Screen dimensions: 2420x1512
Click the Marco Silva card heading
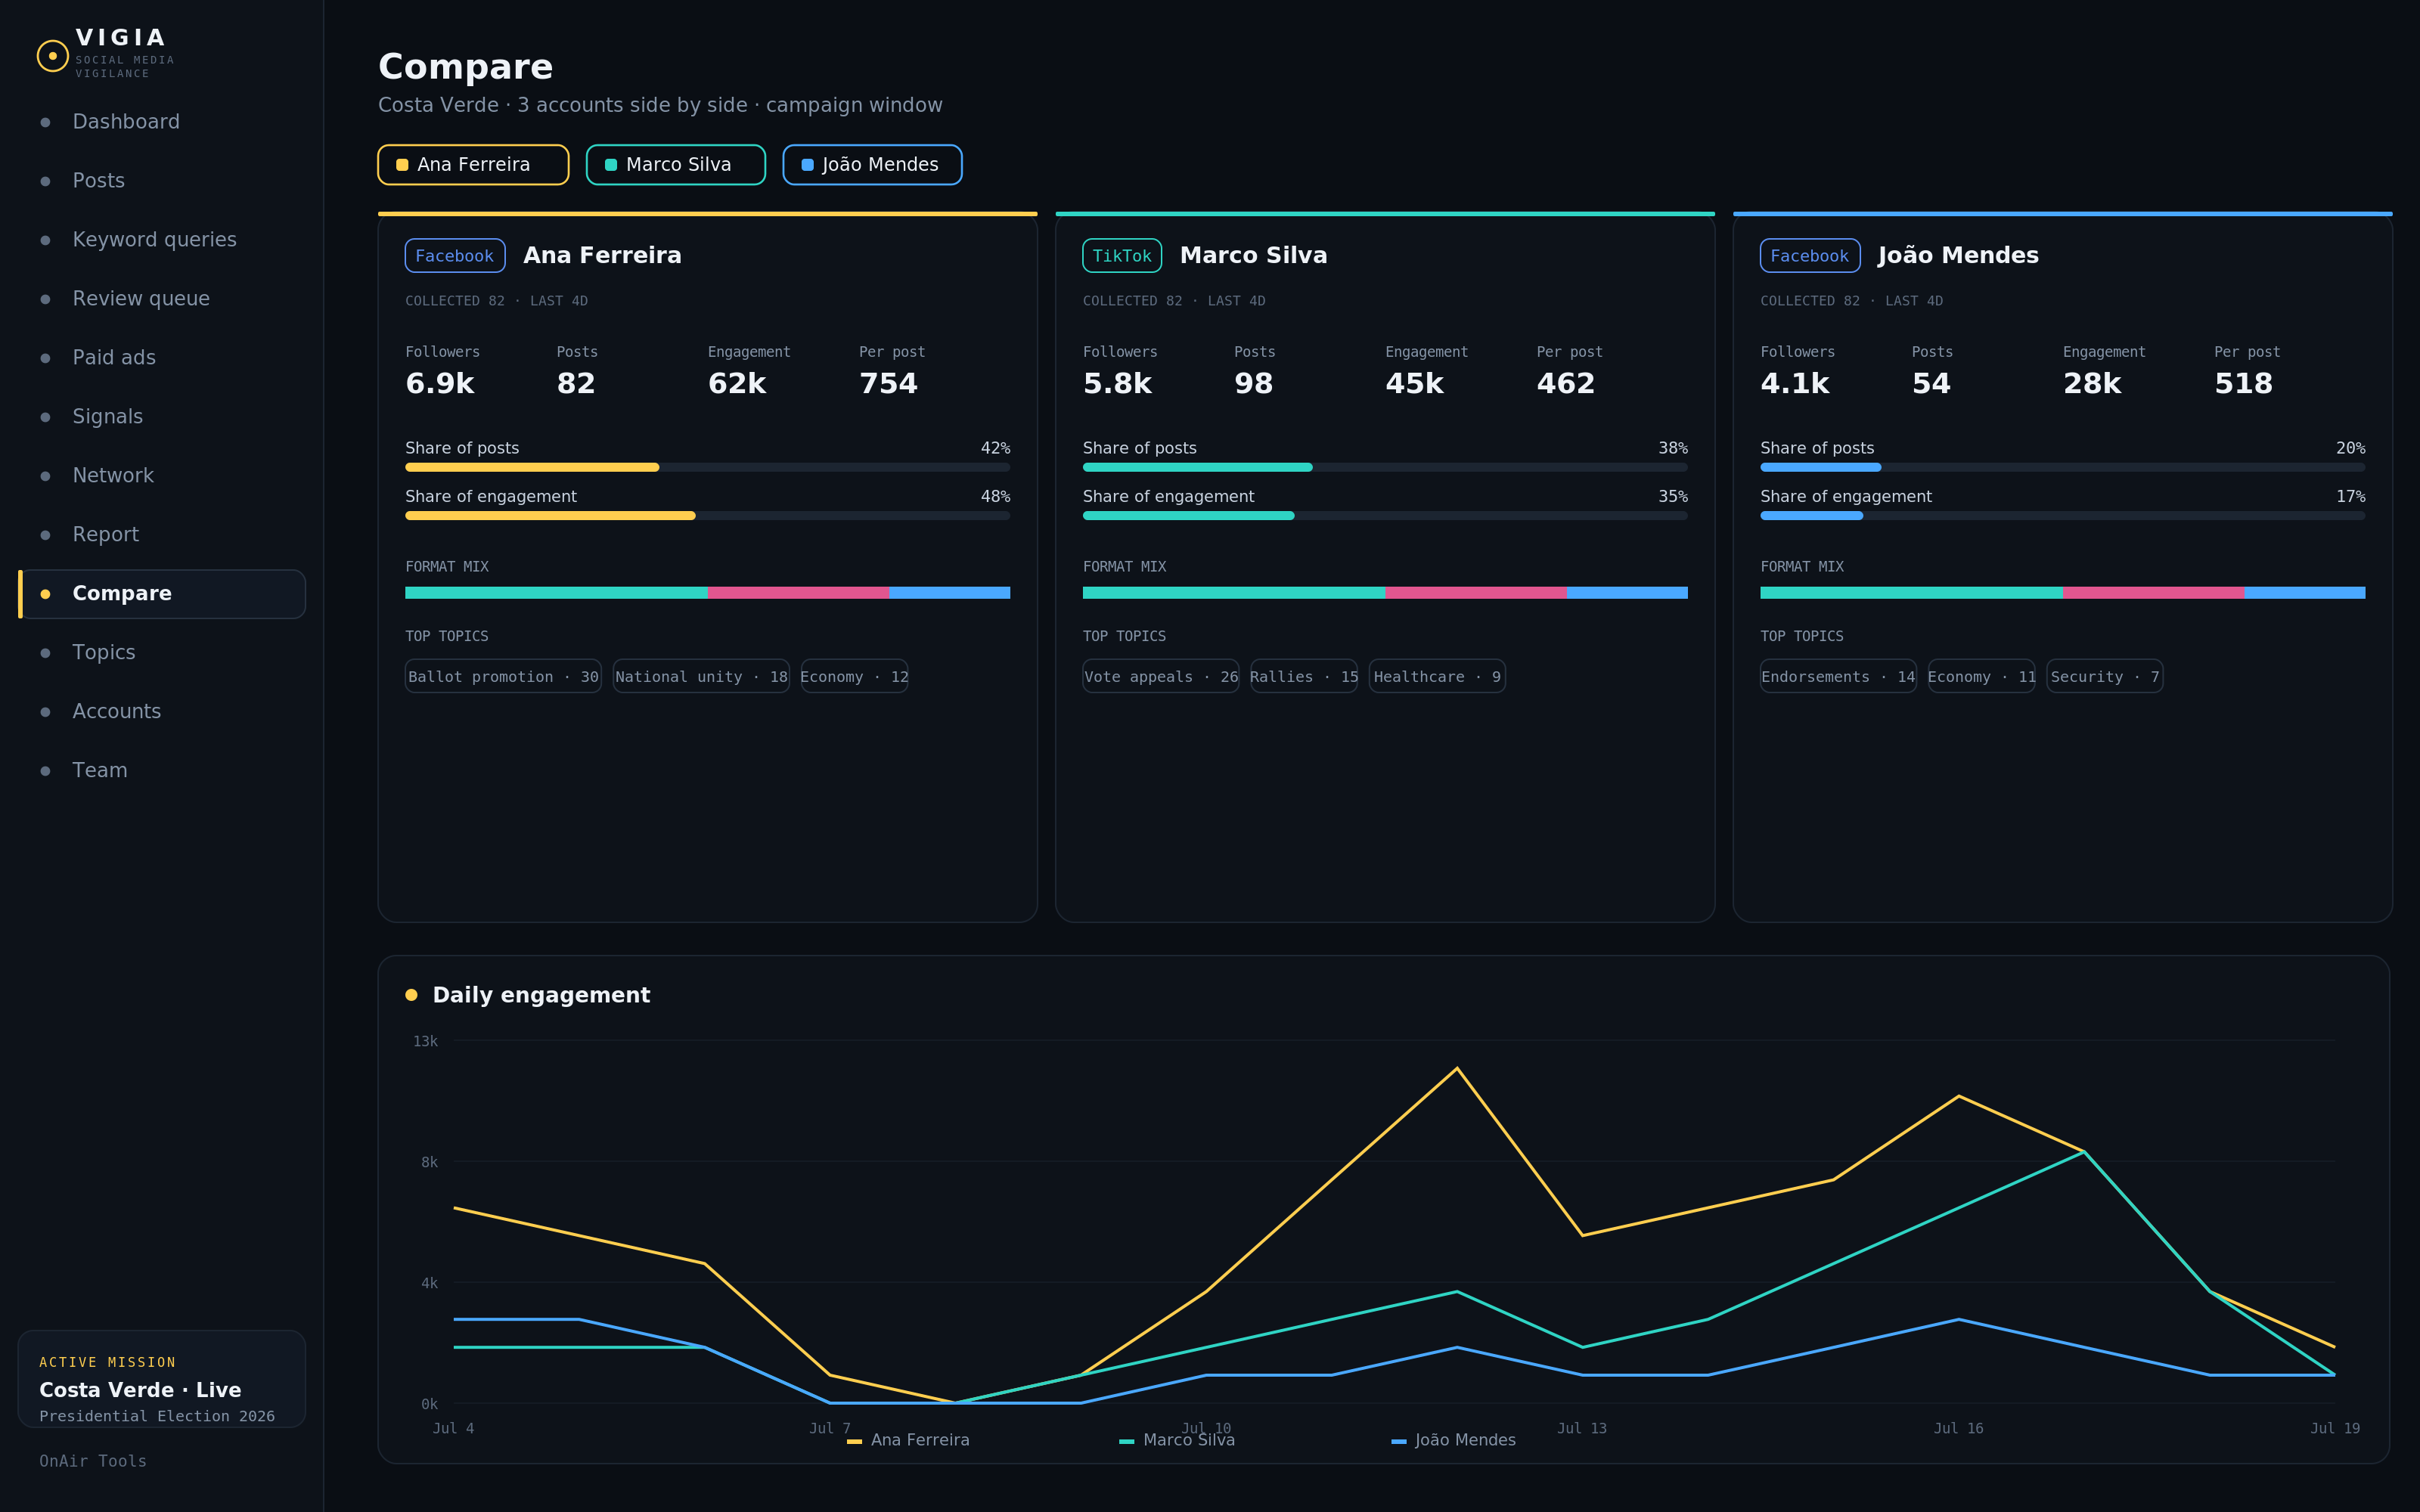point(1254,256)
